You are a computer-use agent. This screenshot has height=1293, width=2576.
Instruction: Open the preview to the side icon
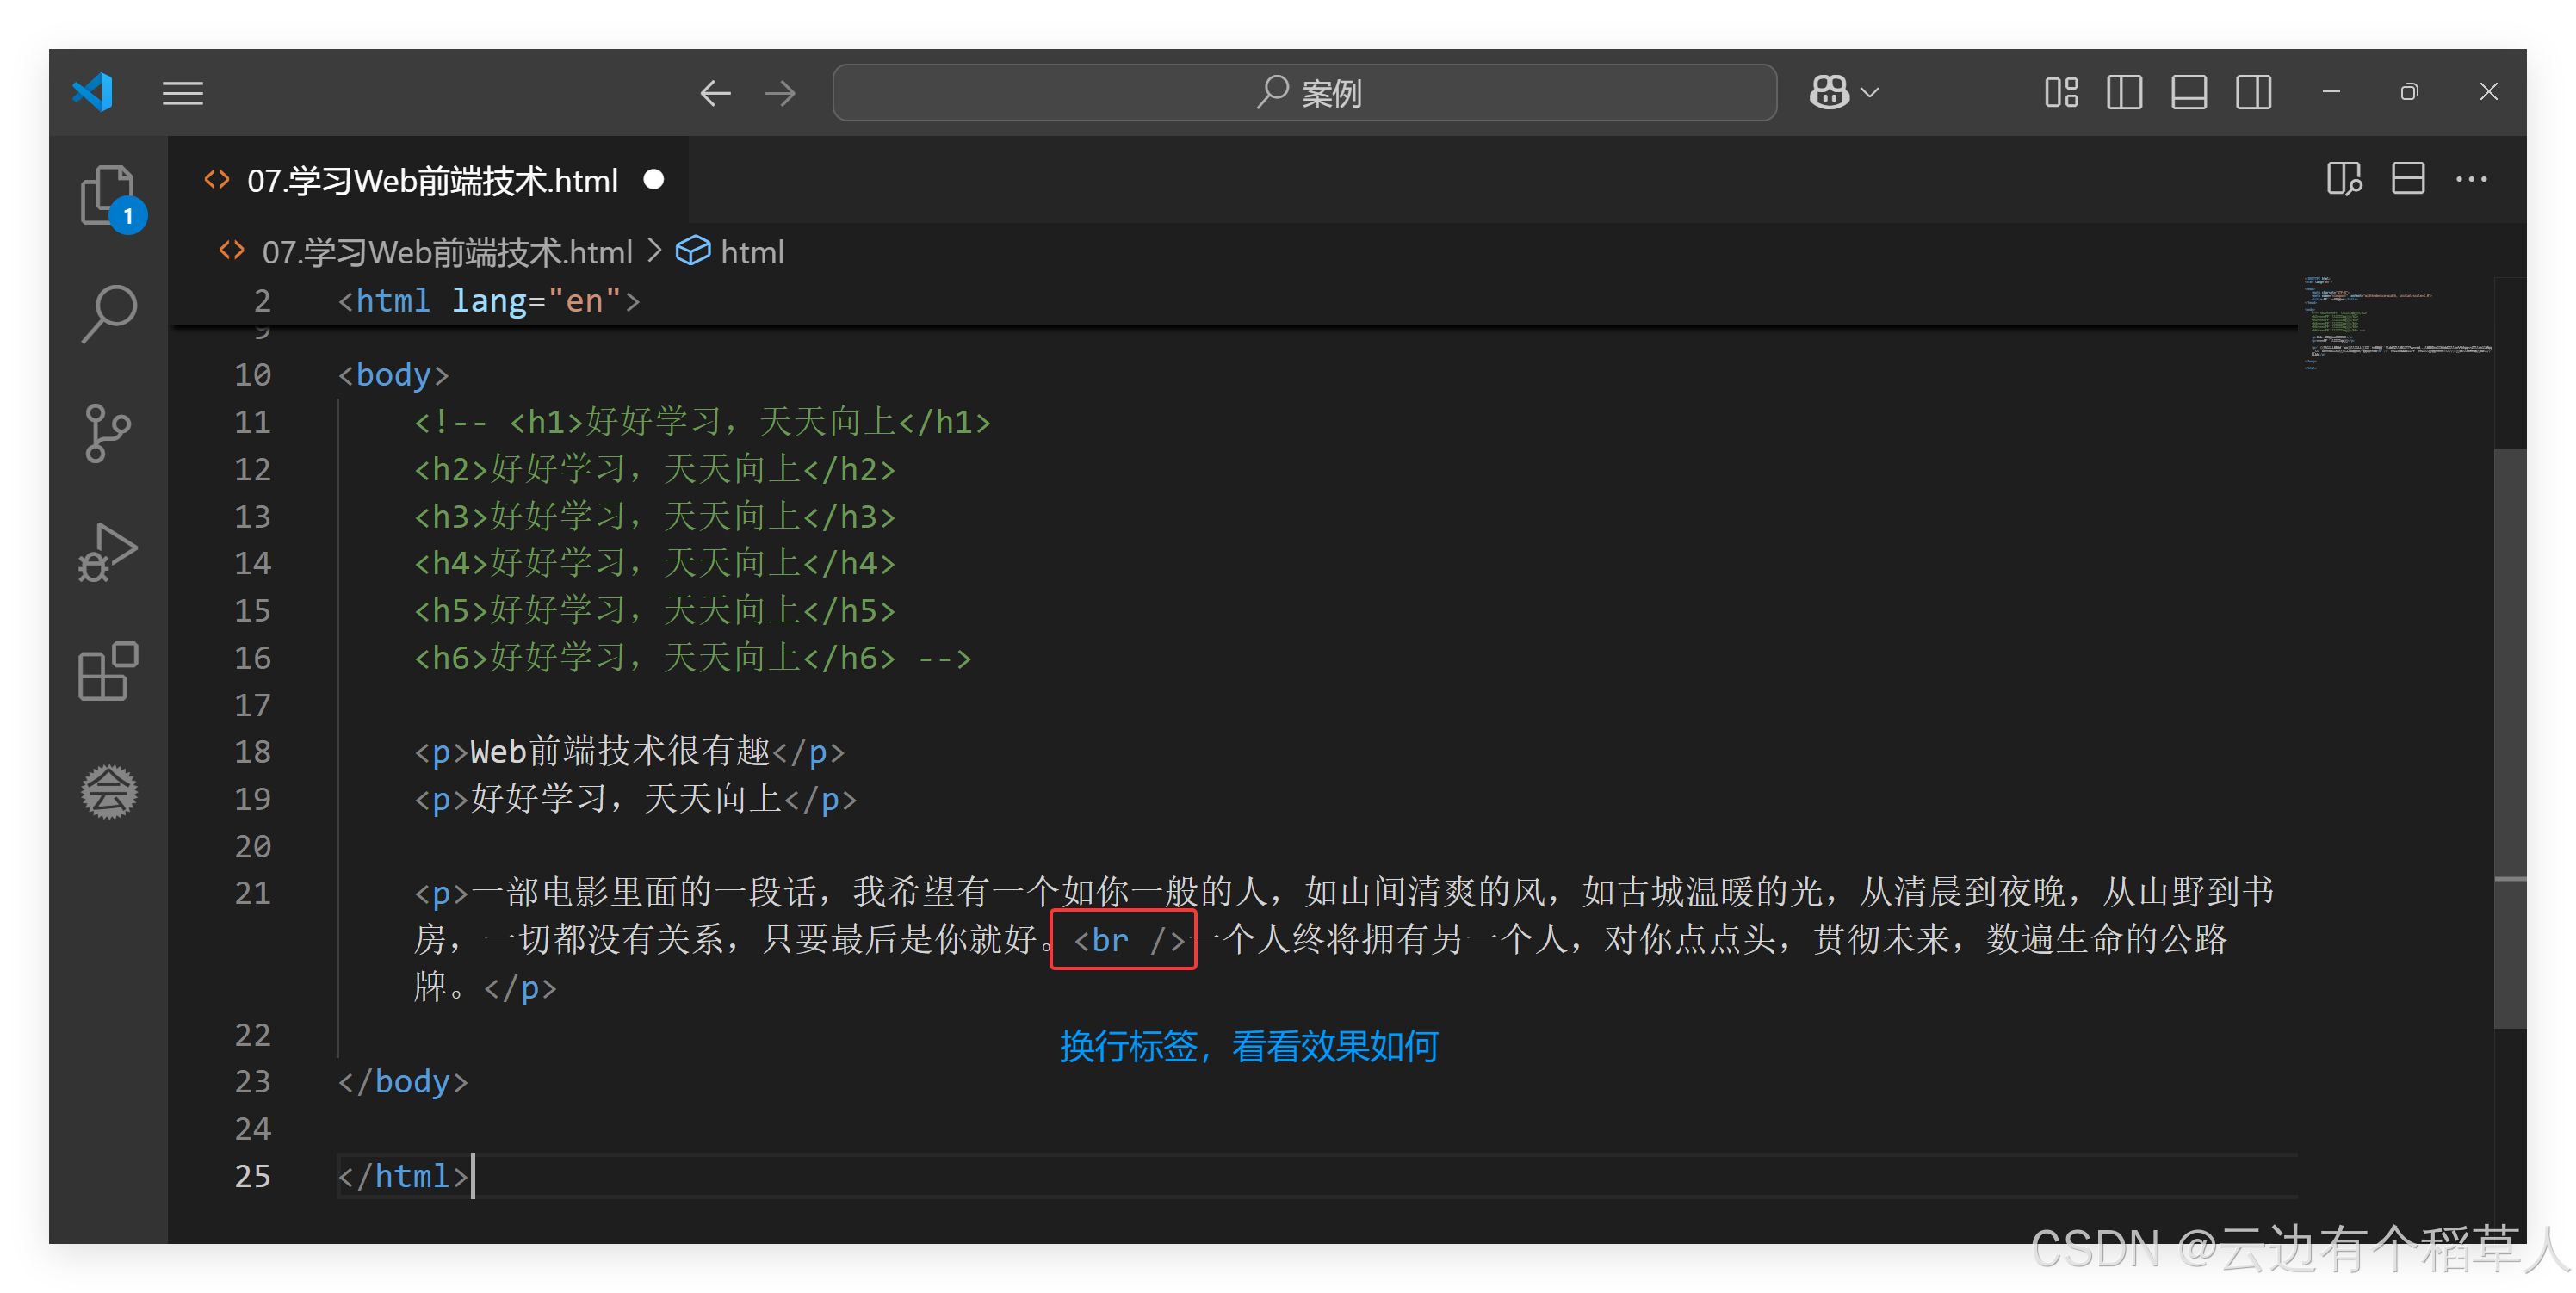[2344, 179]
